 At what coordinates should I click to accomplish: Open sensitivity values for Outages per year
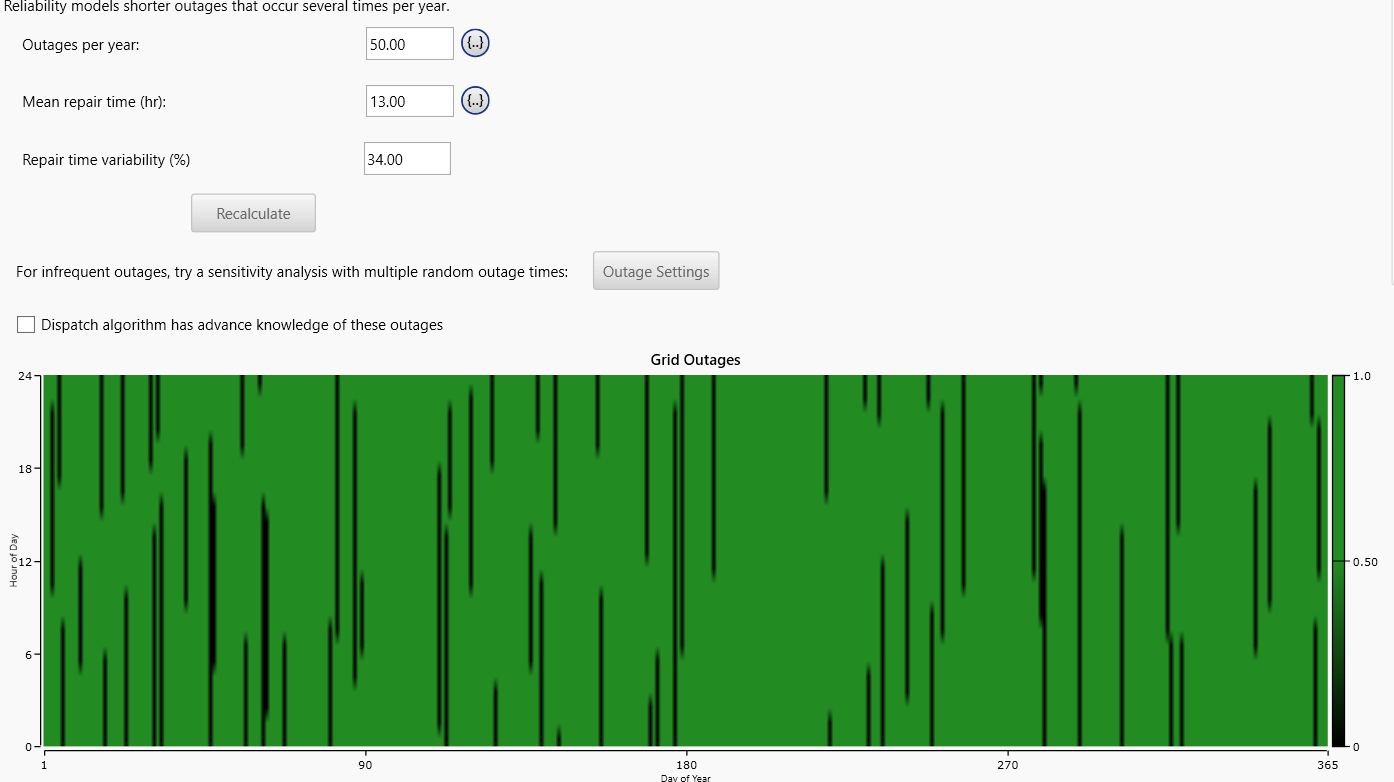coord(475,44)
